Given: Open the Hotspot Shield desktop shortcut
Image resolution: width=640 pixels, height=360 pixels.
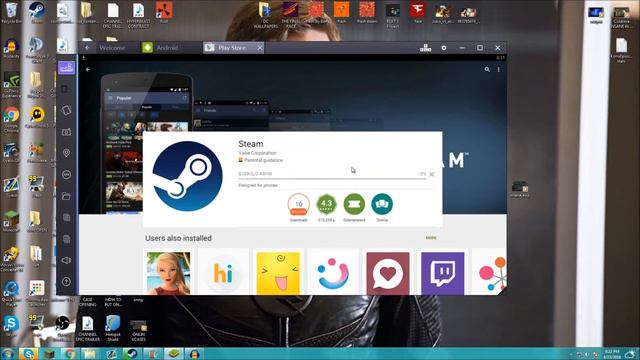Looking at the screenshot, I should pyautogui.click(x=113, y=328).
